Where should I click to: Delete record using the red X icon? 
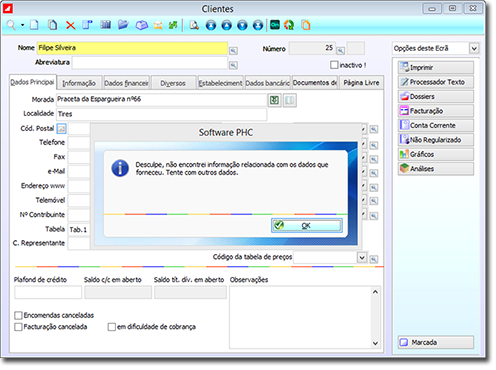(70, 25)
